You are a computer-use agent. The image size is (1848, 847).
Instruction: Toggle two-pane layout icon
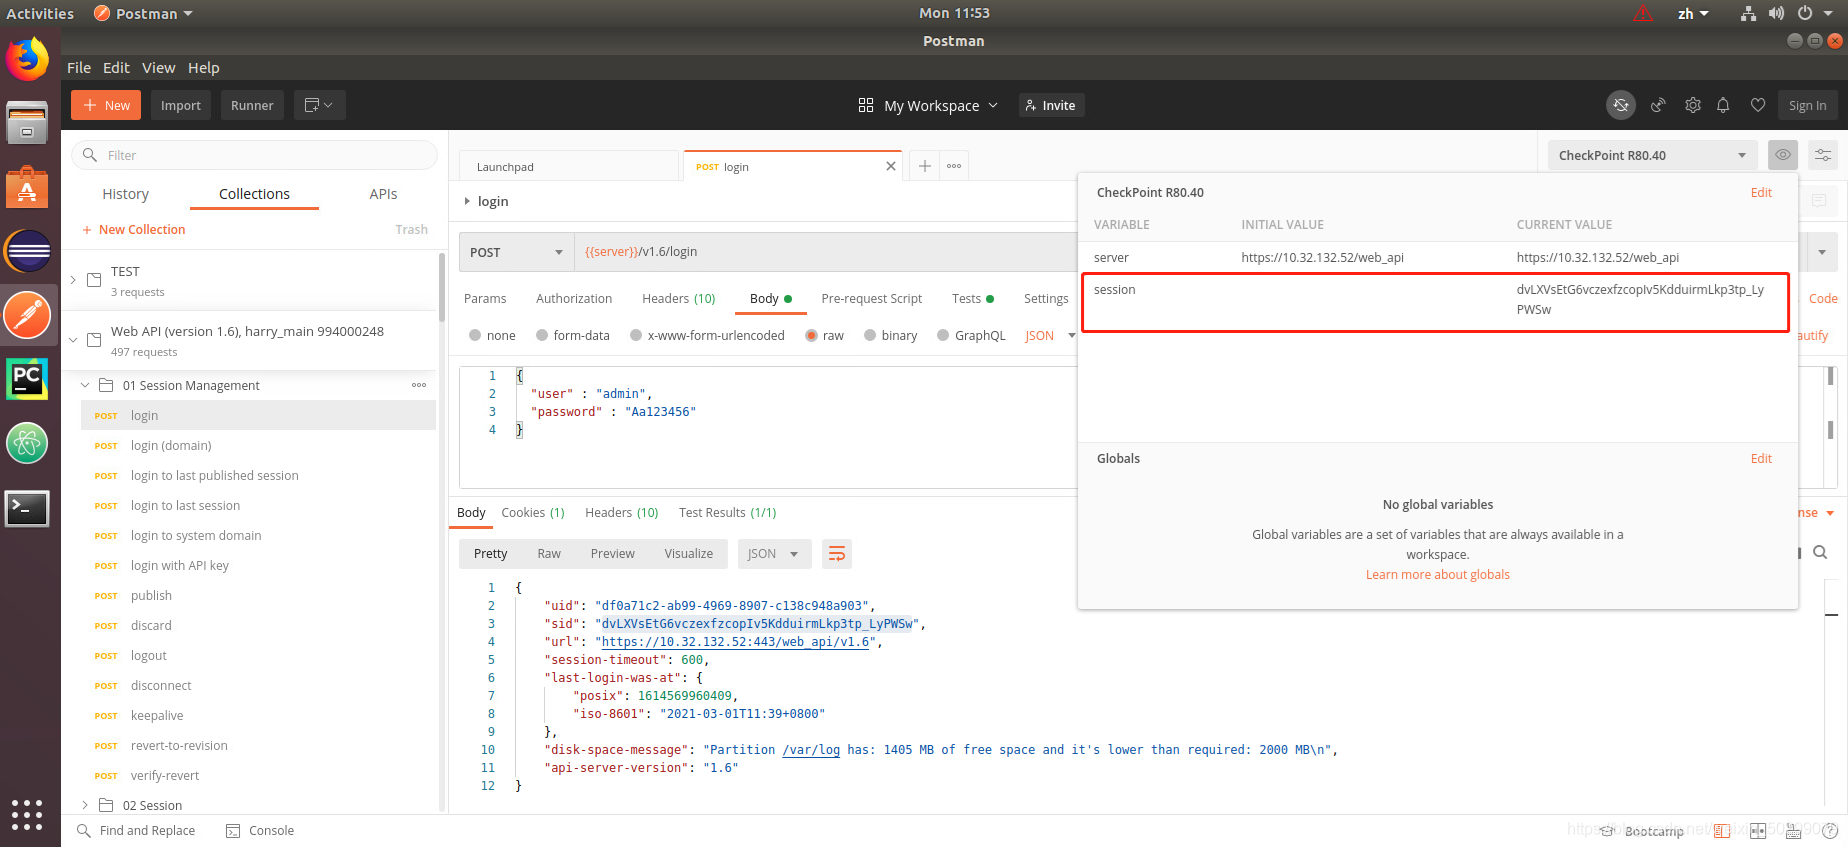pos(1758,831)
